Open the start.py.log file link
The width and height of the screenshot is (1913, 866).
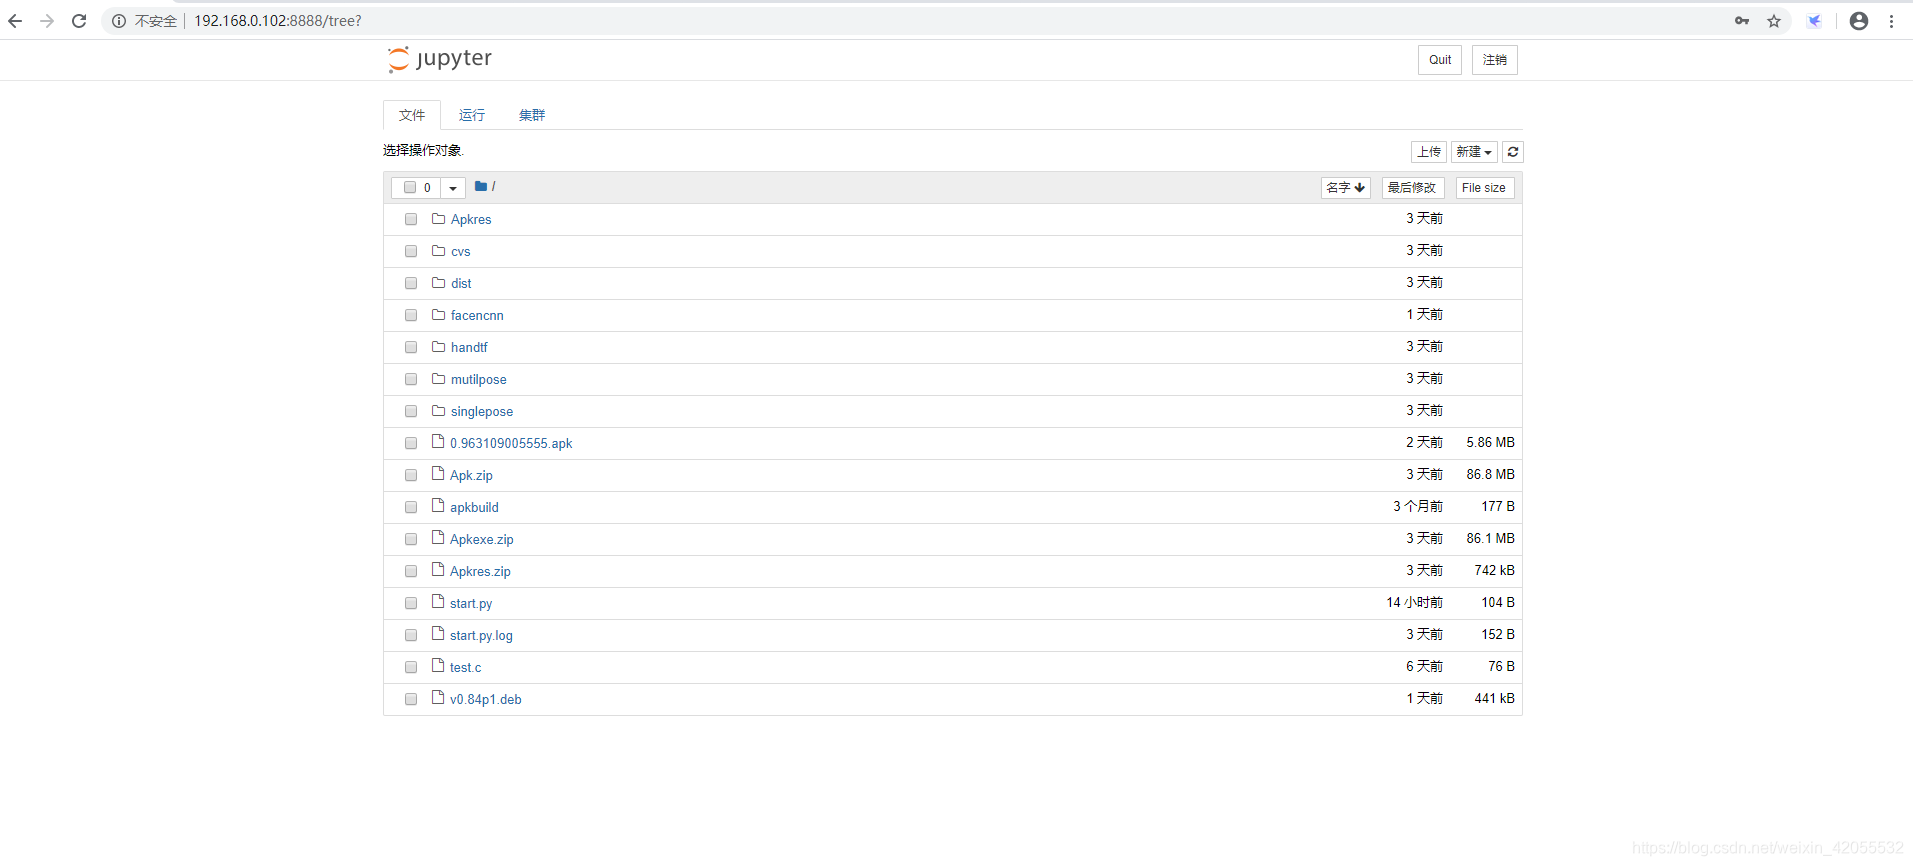pyautogui.click(x=481, y=635)
